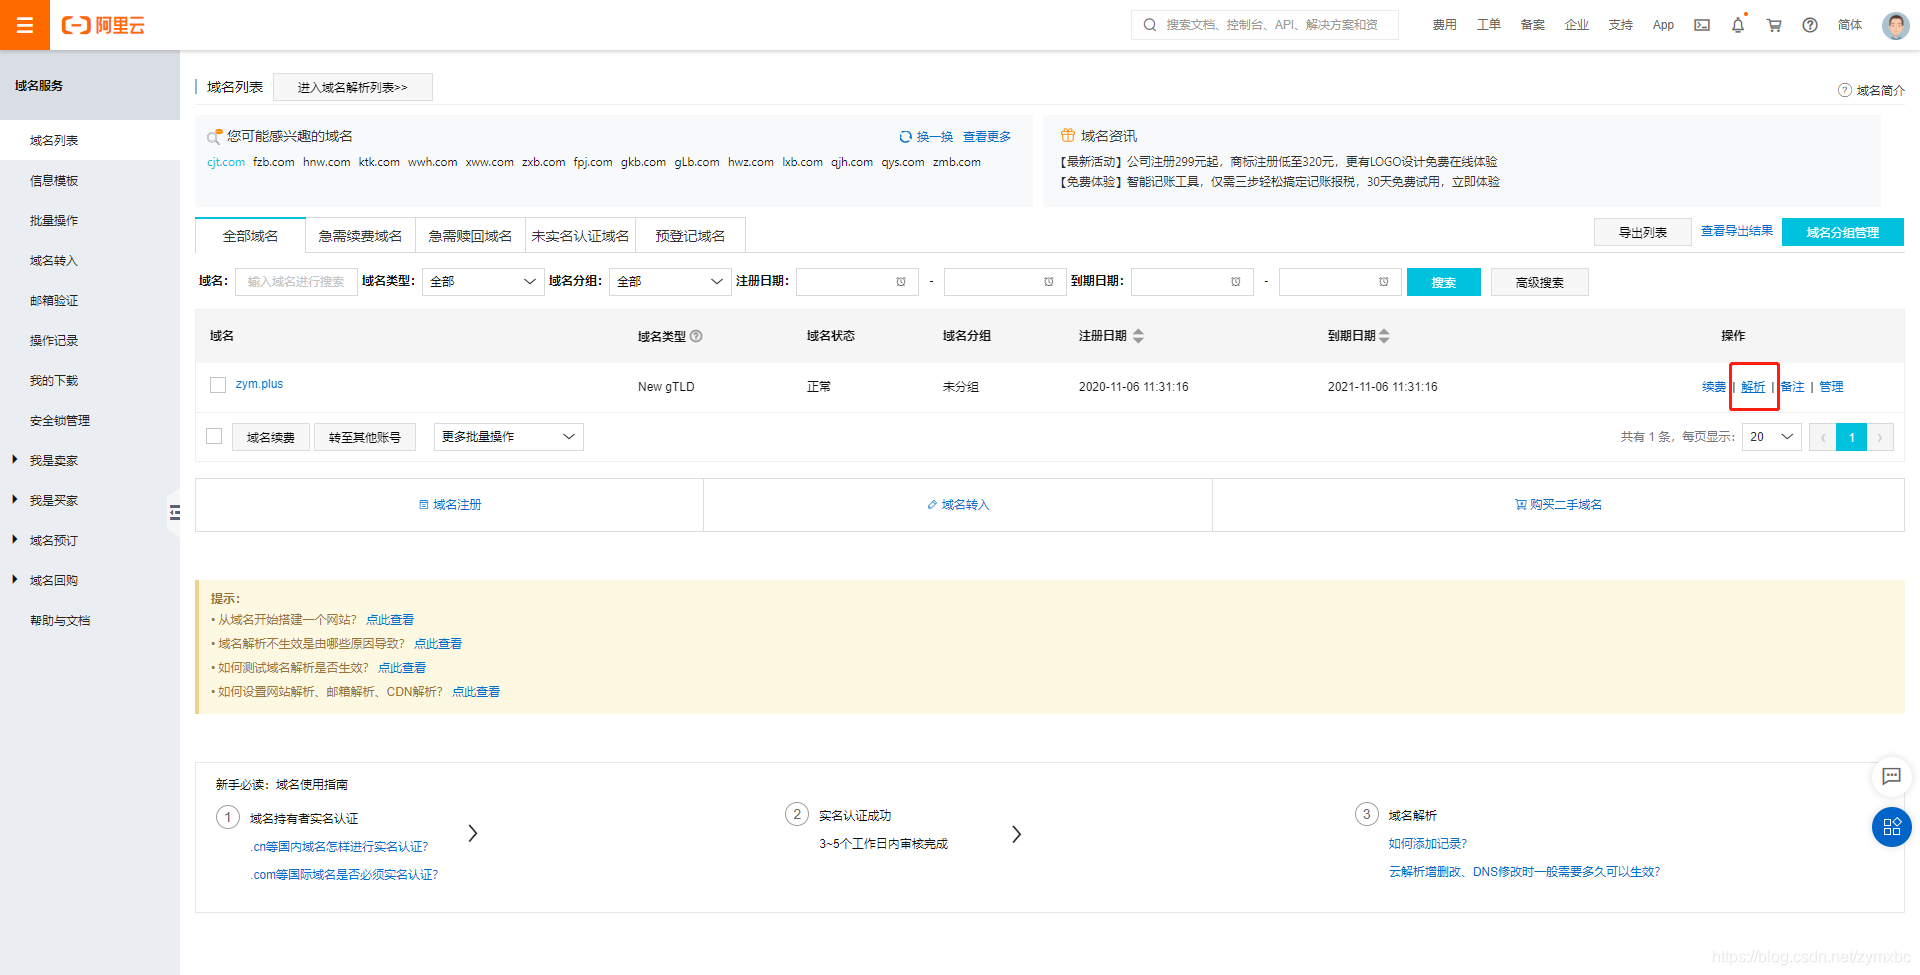Image resolution: width=1920 pixels, height=975 pixels.
Task: Switch to 预登记域名 tab
Action: [x=690, y=236]
